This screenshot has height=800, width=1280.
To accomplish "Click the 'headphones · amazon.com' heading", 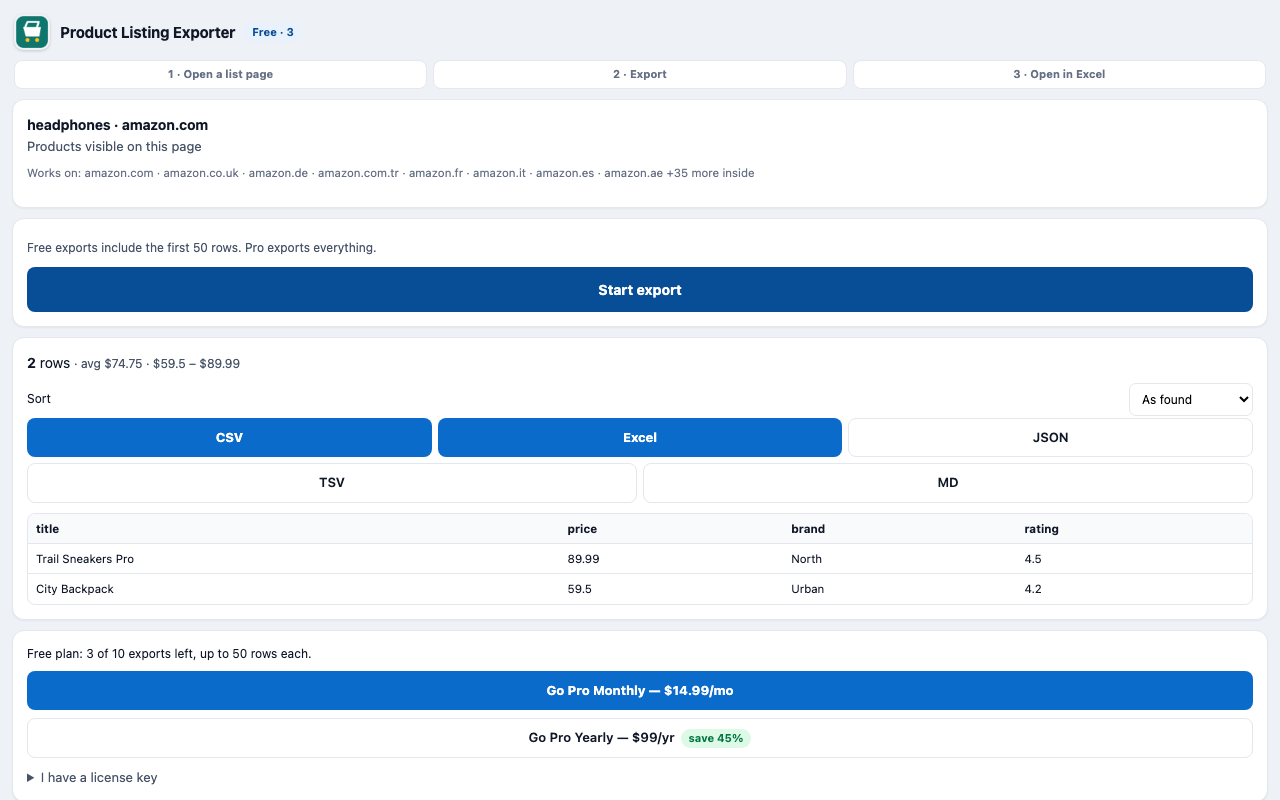I will (x=117, y=125).
